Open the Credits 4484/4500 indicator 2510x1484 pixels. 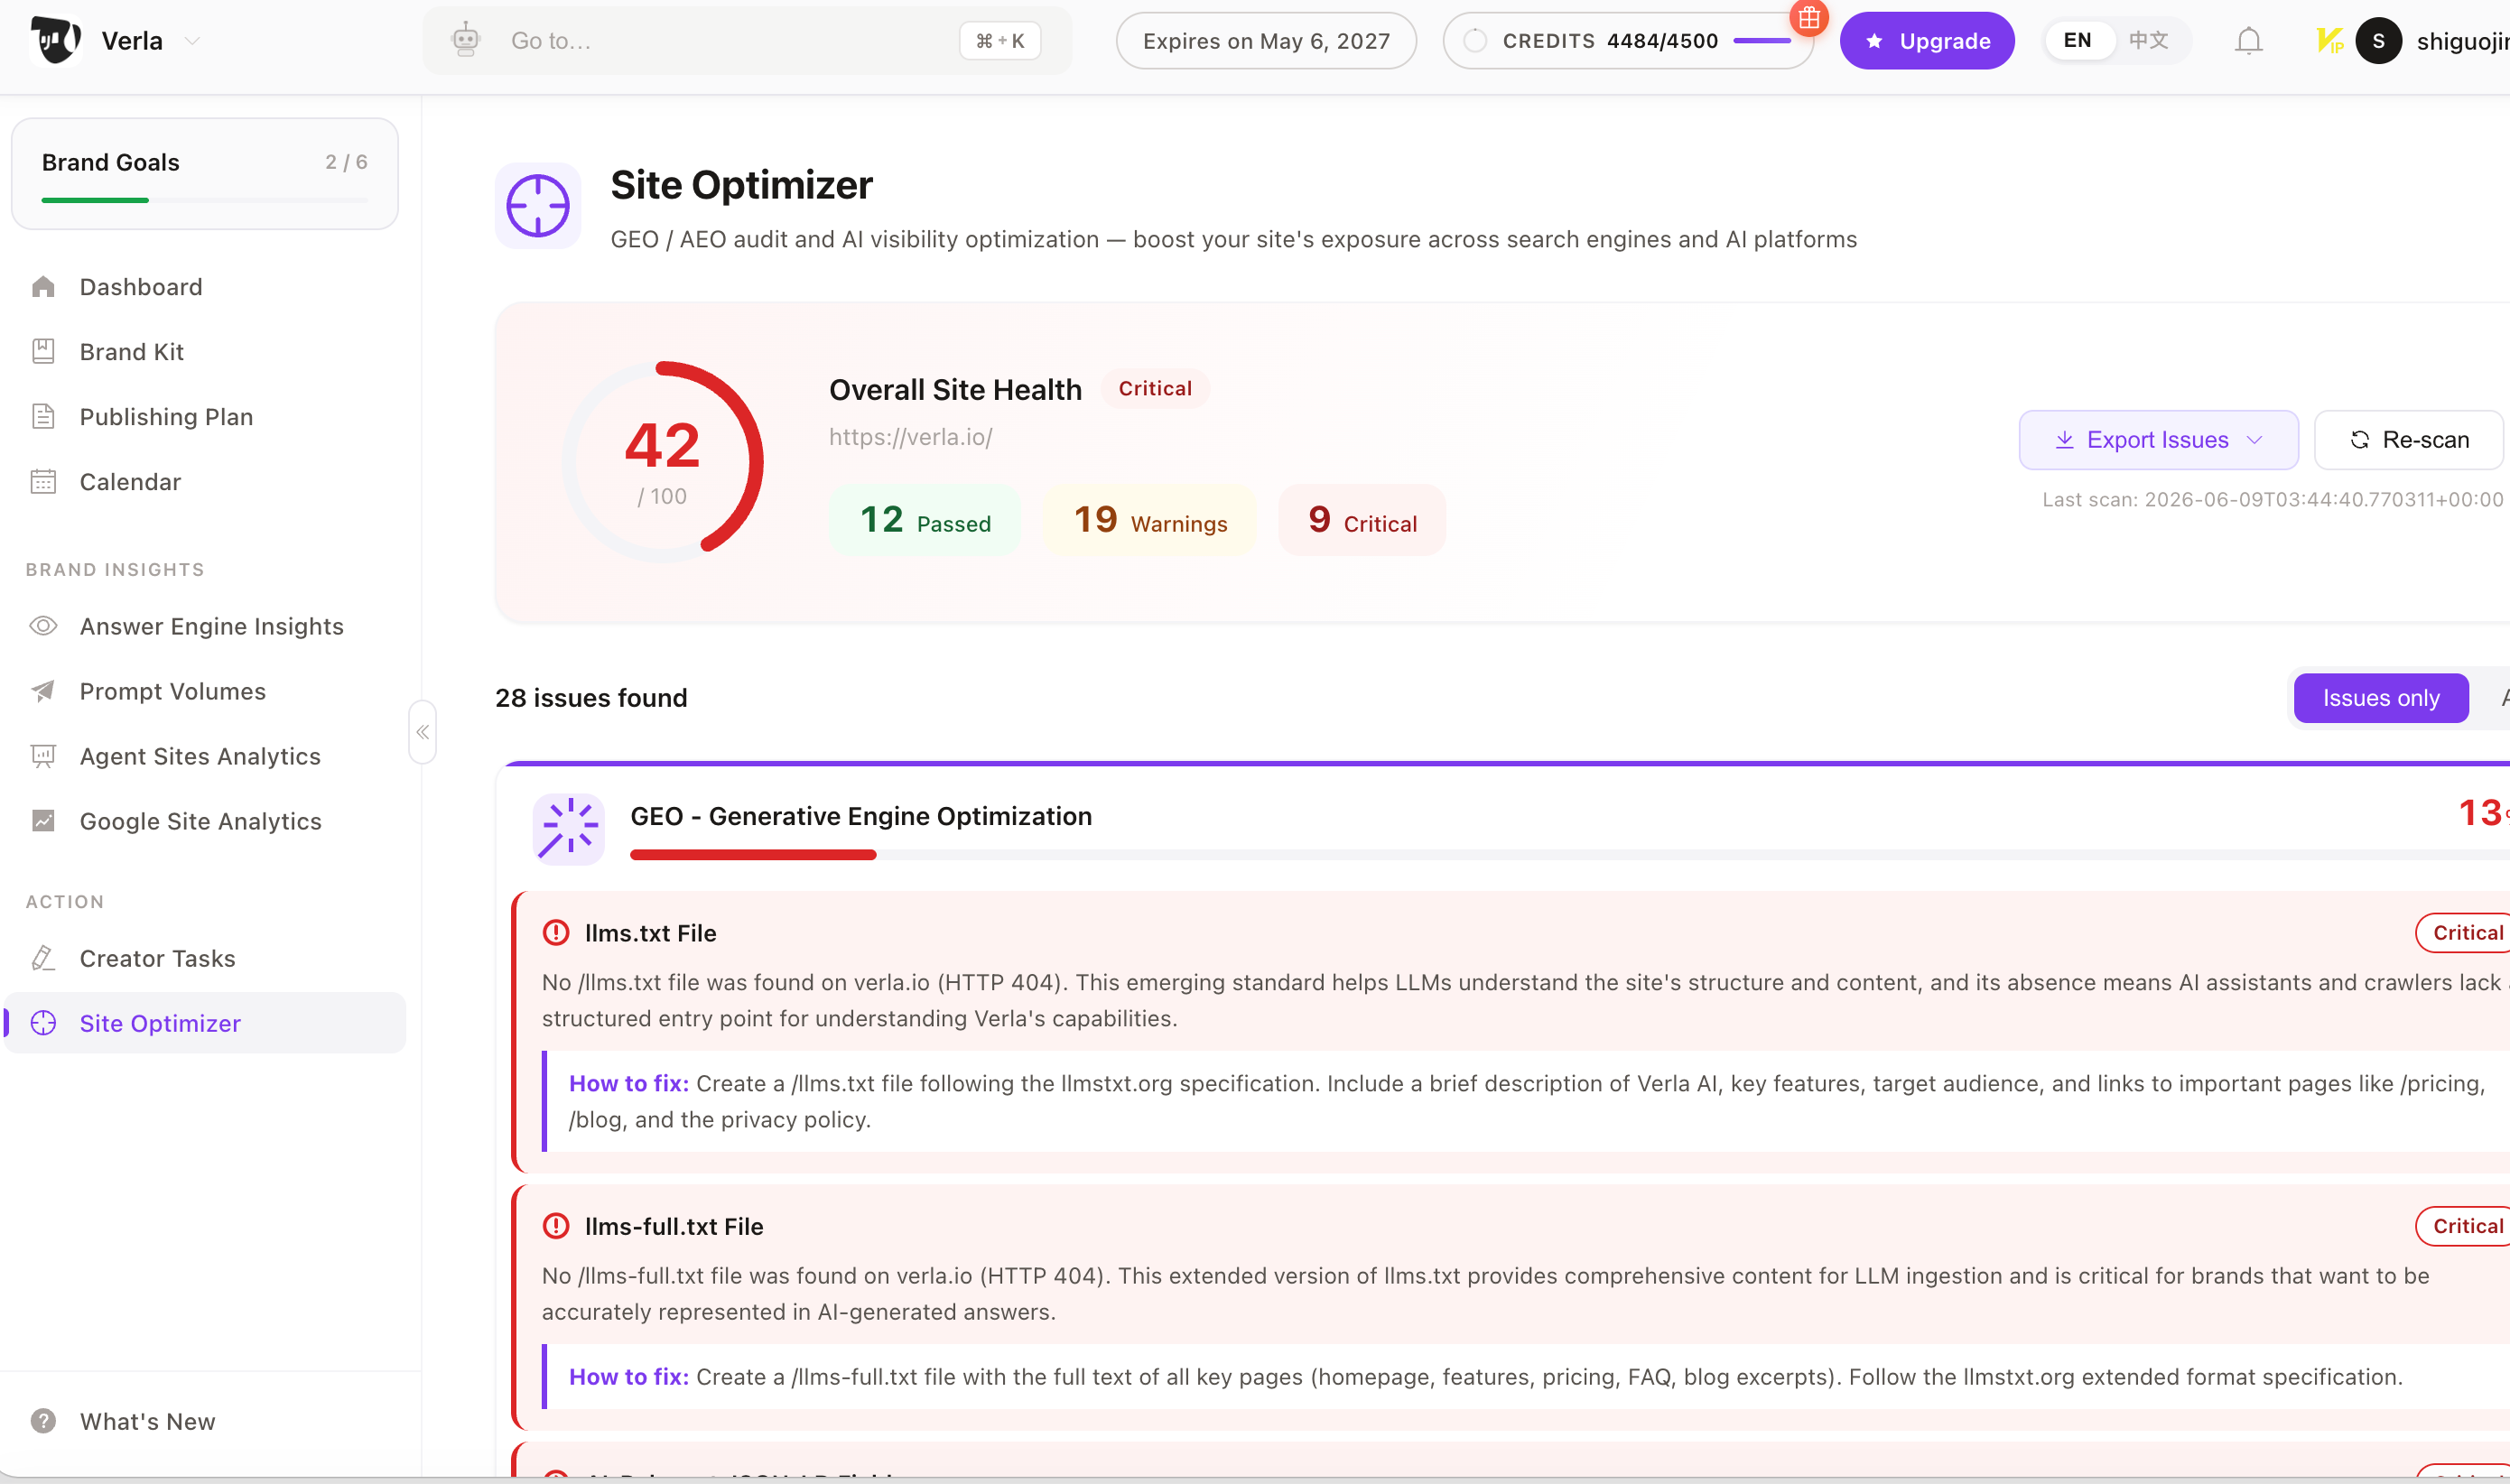[1627, 40]
